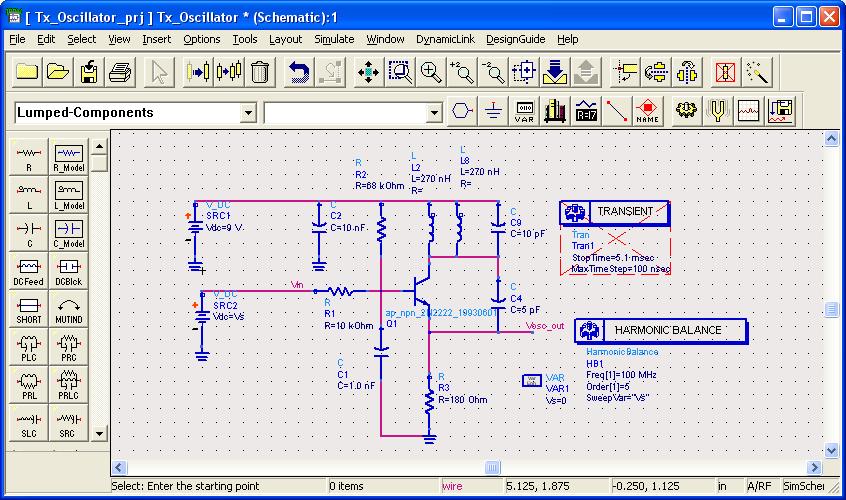
Task: Add a wire label with NAME icon
Action: (x=647, y=111)
